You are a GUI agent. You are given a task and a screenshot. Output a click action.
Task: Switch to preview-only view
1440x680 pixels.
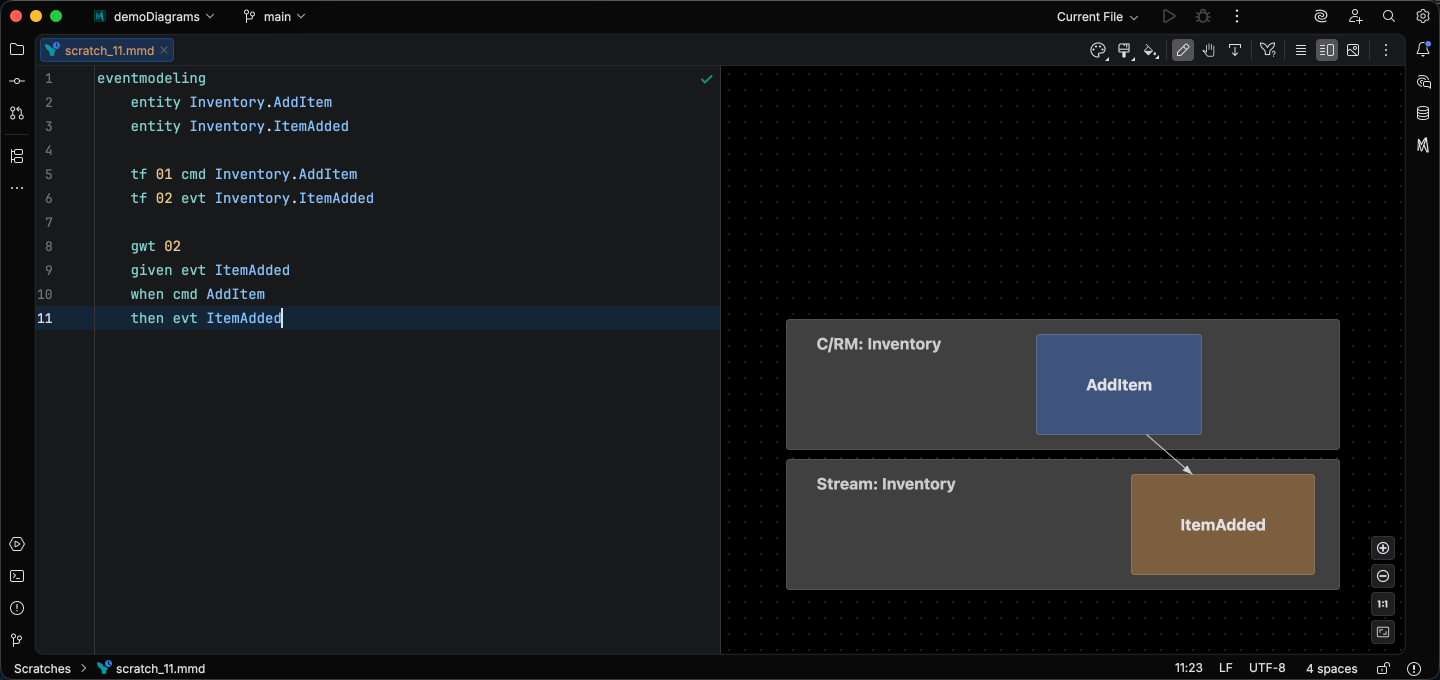[x=1353, y=50]
